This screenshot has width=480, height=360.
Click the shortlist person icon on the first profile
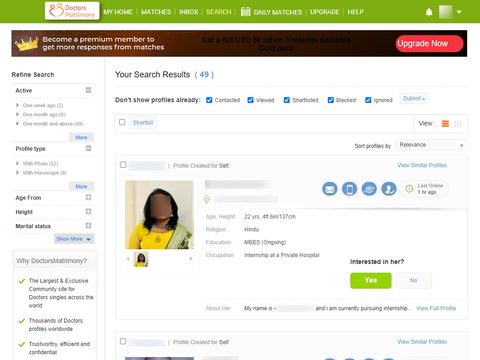point(389,189)
